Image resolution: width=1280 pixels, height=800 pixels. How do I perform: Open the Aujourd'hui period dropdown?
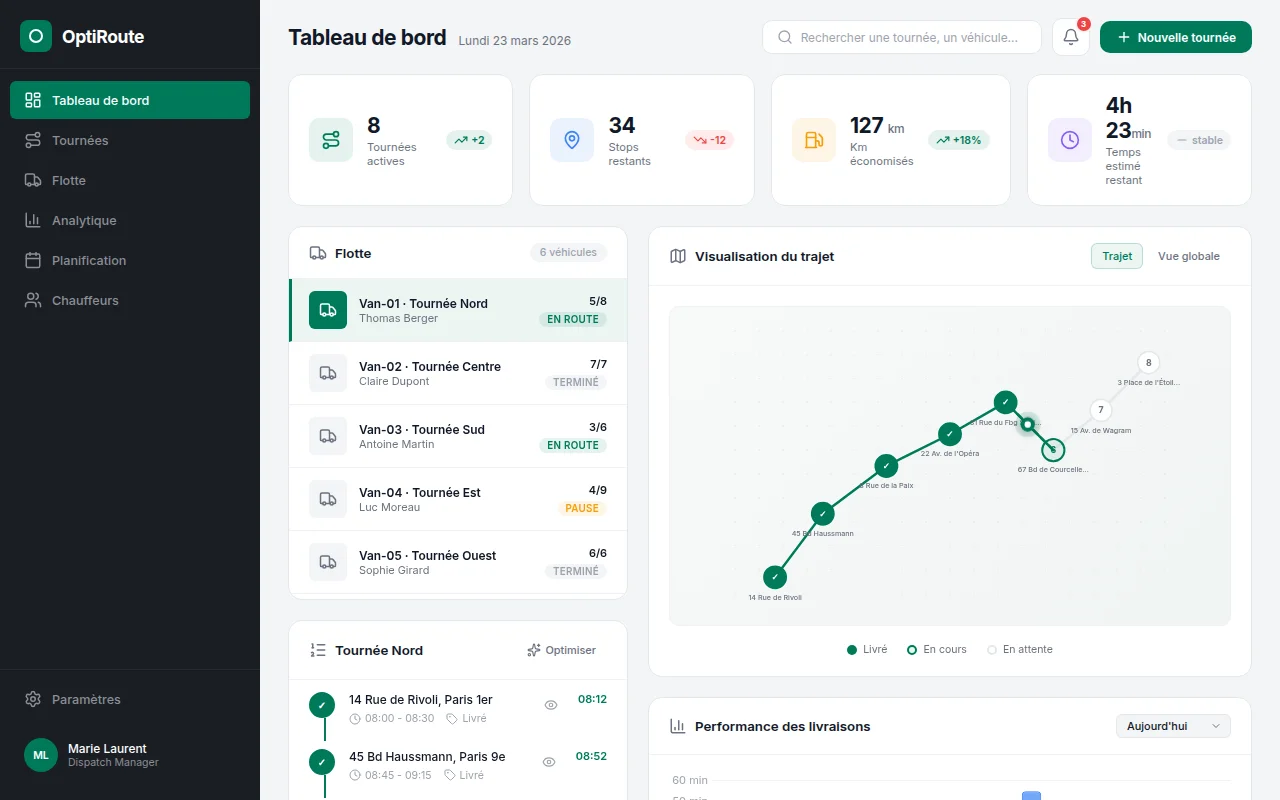[1173, 726]
